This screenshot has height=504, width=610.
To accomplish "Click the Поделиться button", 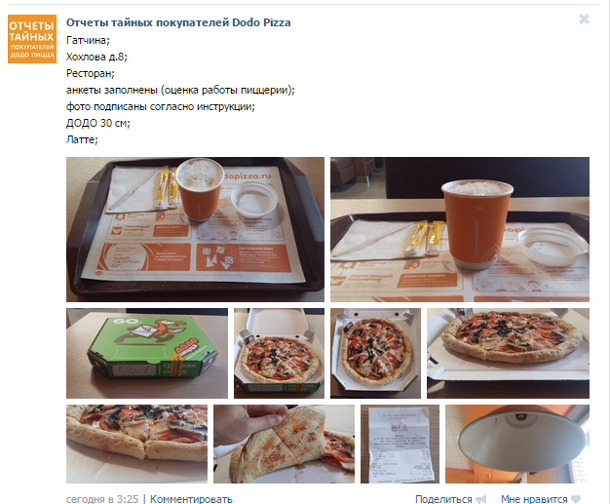I will [443, 499].
